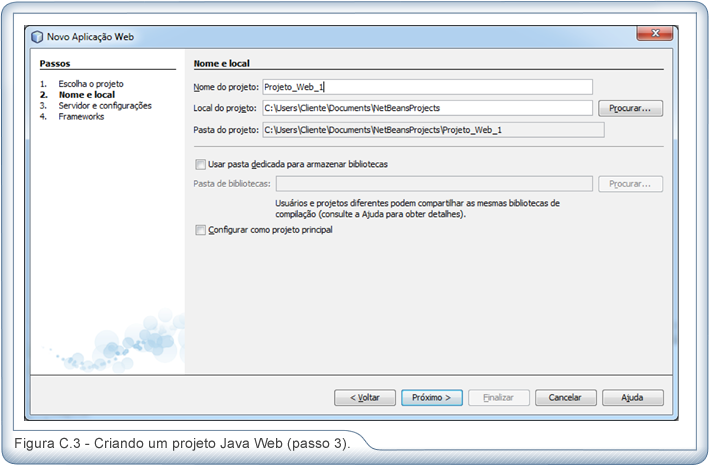
Task: Cancel the wizard with Cancelar
Action: point(566,398)
